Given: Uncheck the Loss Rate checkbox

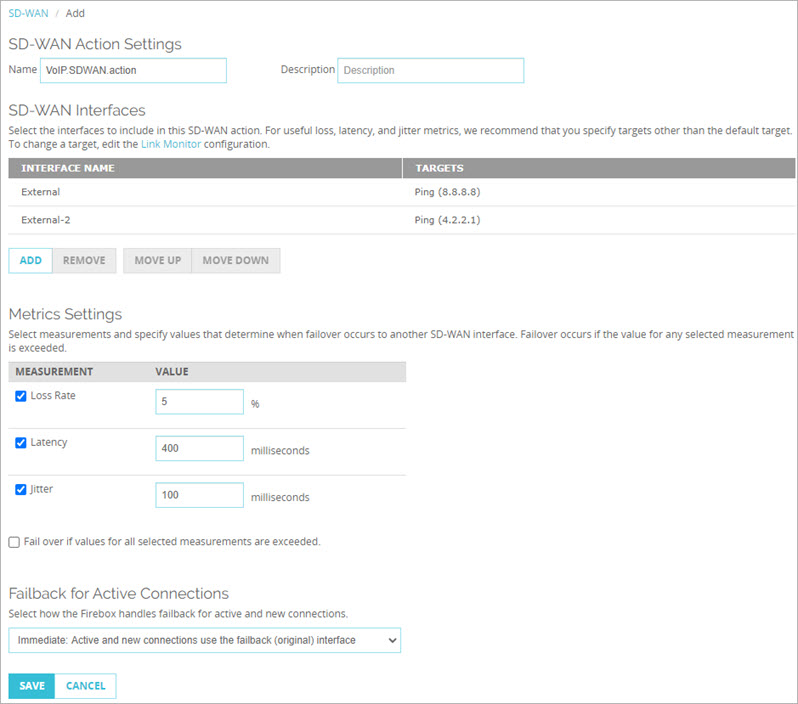Looking at the screenshot, I should tap(21, 396).
